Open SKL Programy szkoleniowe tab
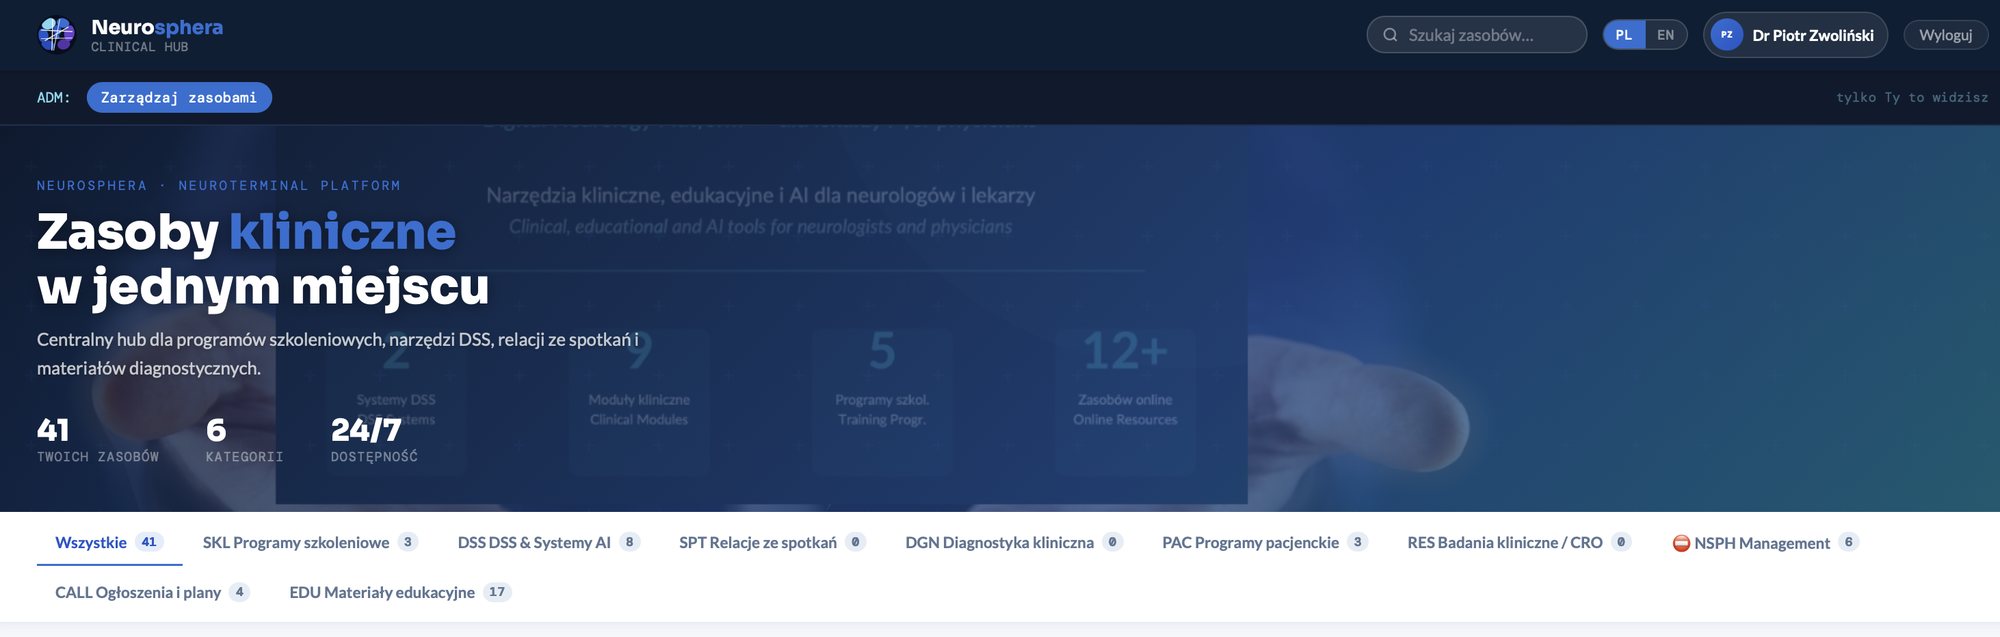The width and height of the screenshot is (2000, 637). click(310, 542)
